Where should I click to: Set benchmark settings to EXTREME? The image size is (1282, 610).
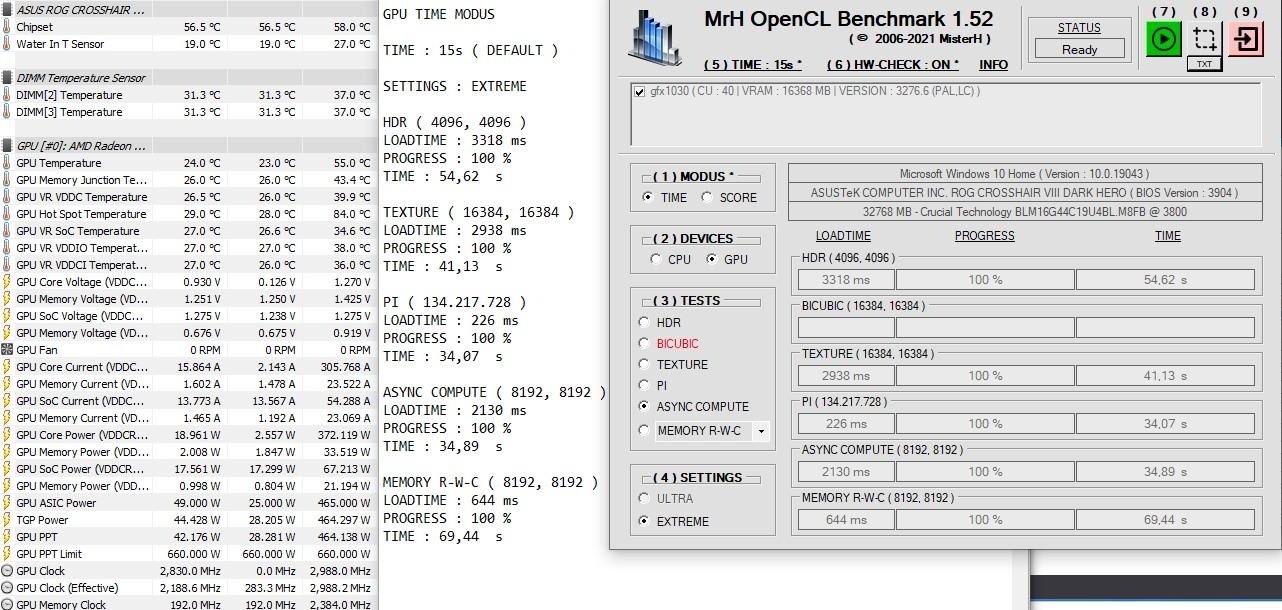click(644, 521)
